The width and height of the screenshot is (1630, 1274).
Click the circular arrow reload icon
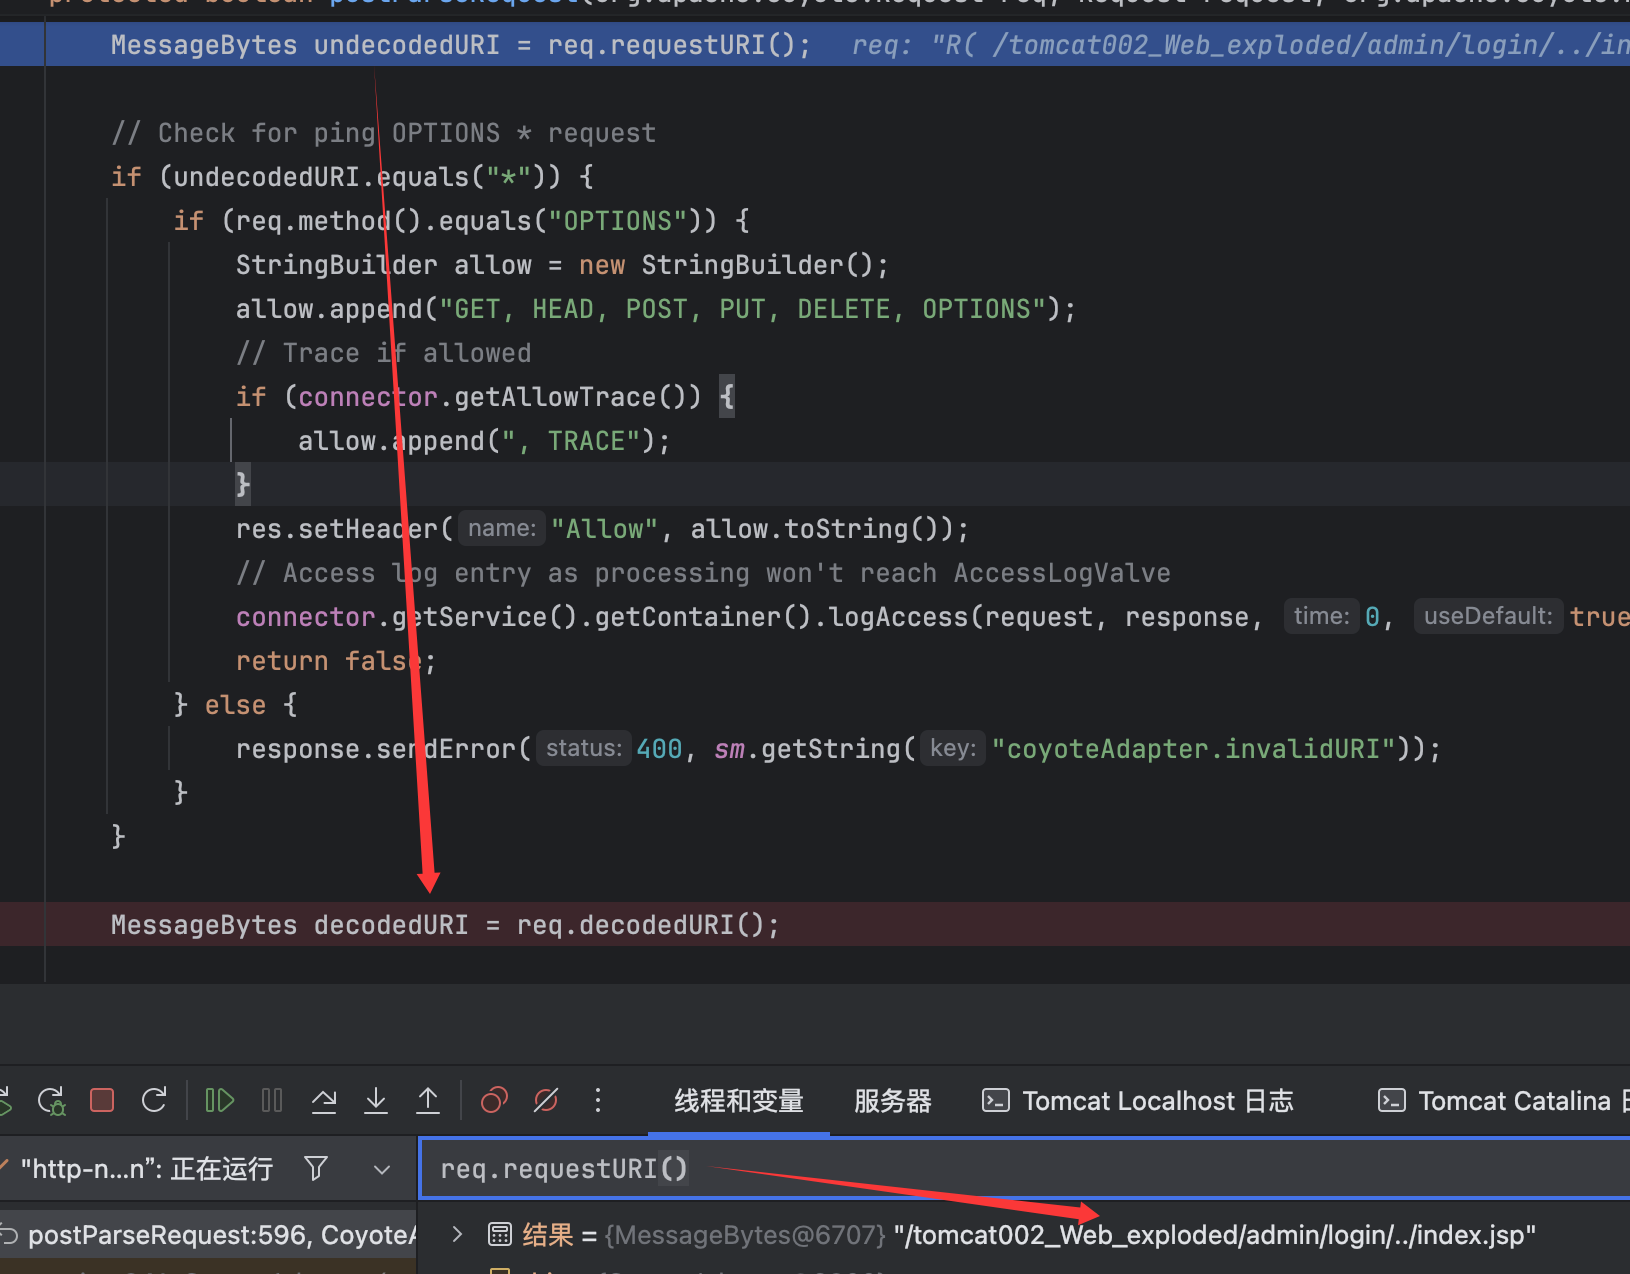(154, 1101)
